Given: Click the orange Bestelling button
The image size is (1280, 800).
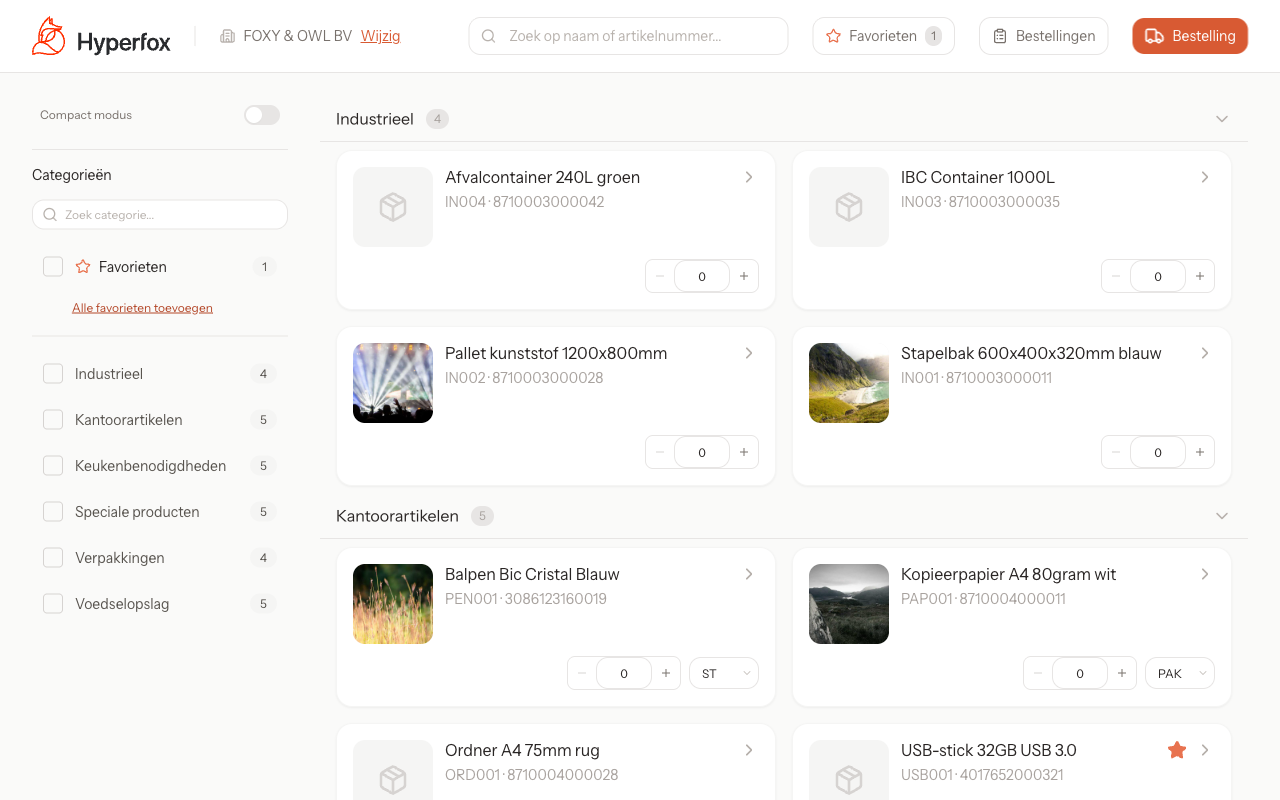Looking at the screenshot, I should pyautogui.click(x=1189, y=36).
